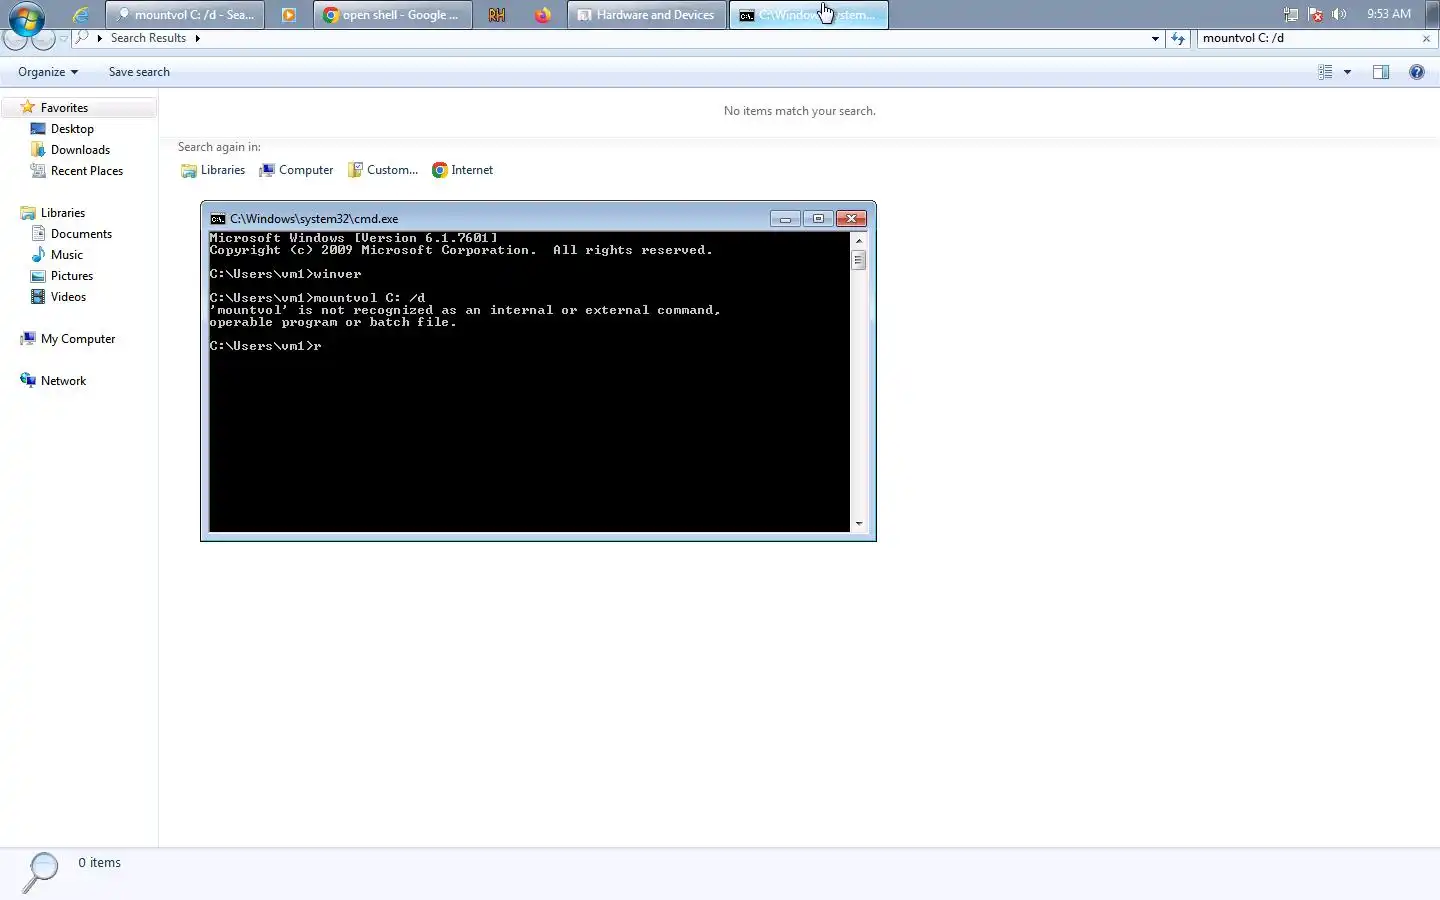This screenshot has width=1440, height=900.
Task: Click the 9:53 AM system clock
Action: (1389, 14)
